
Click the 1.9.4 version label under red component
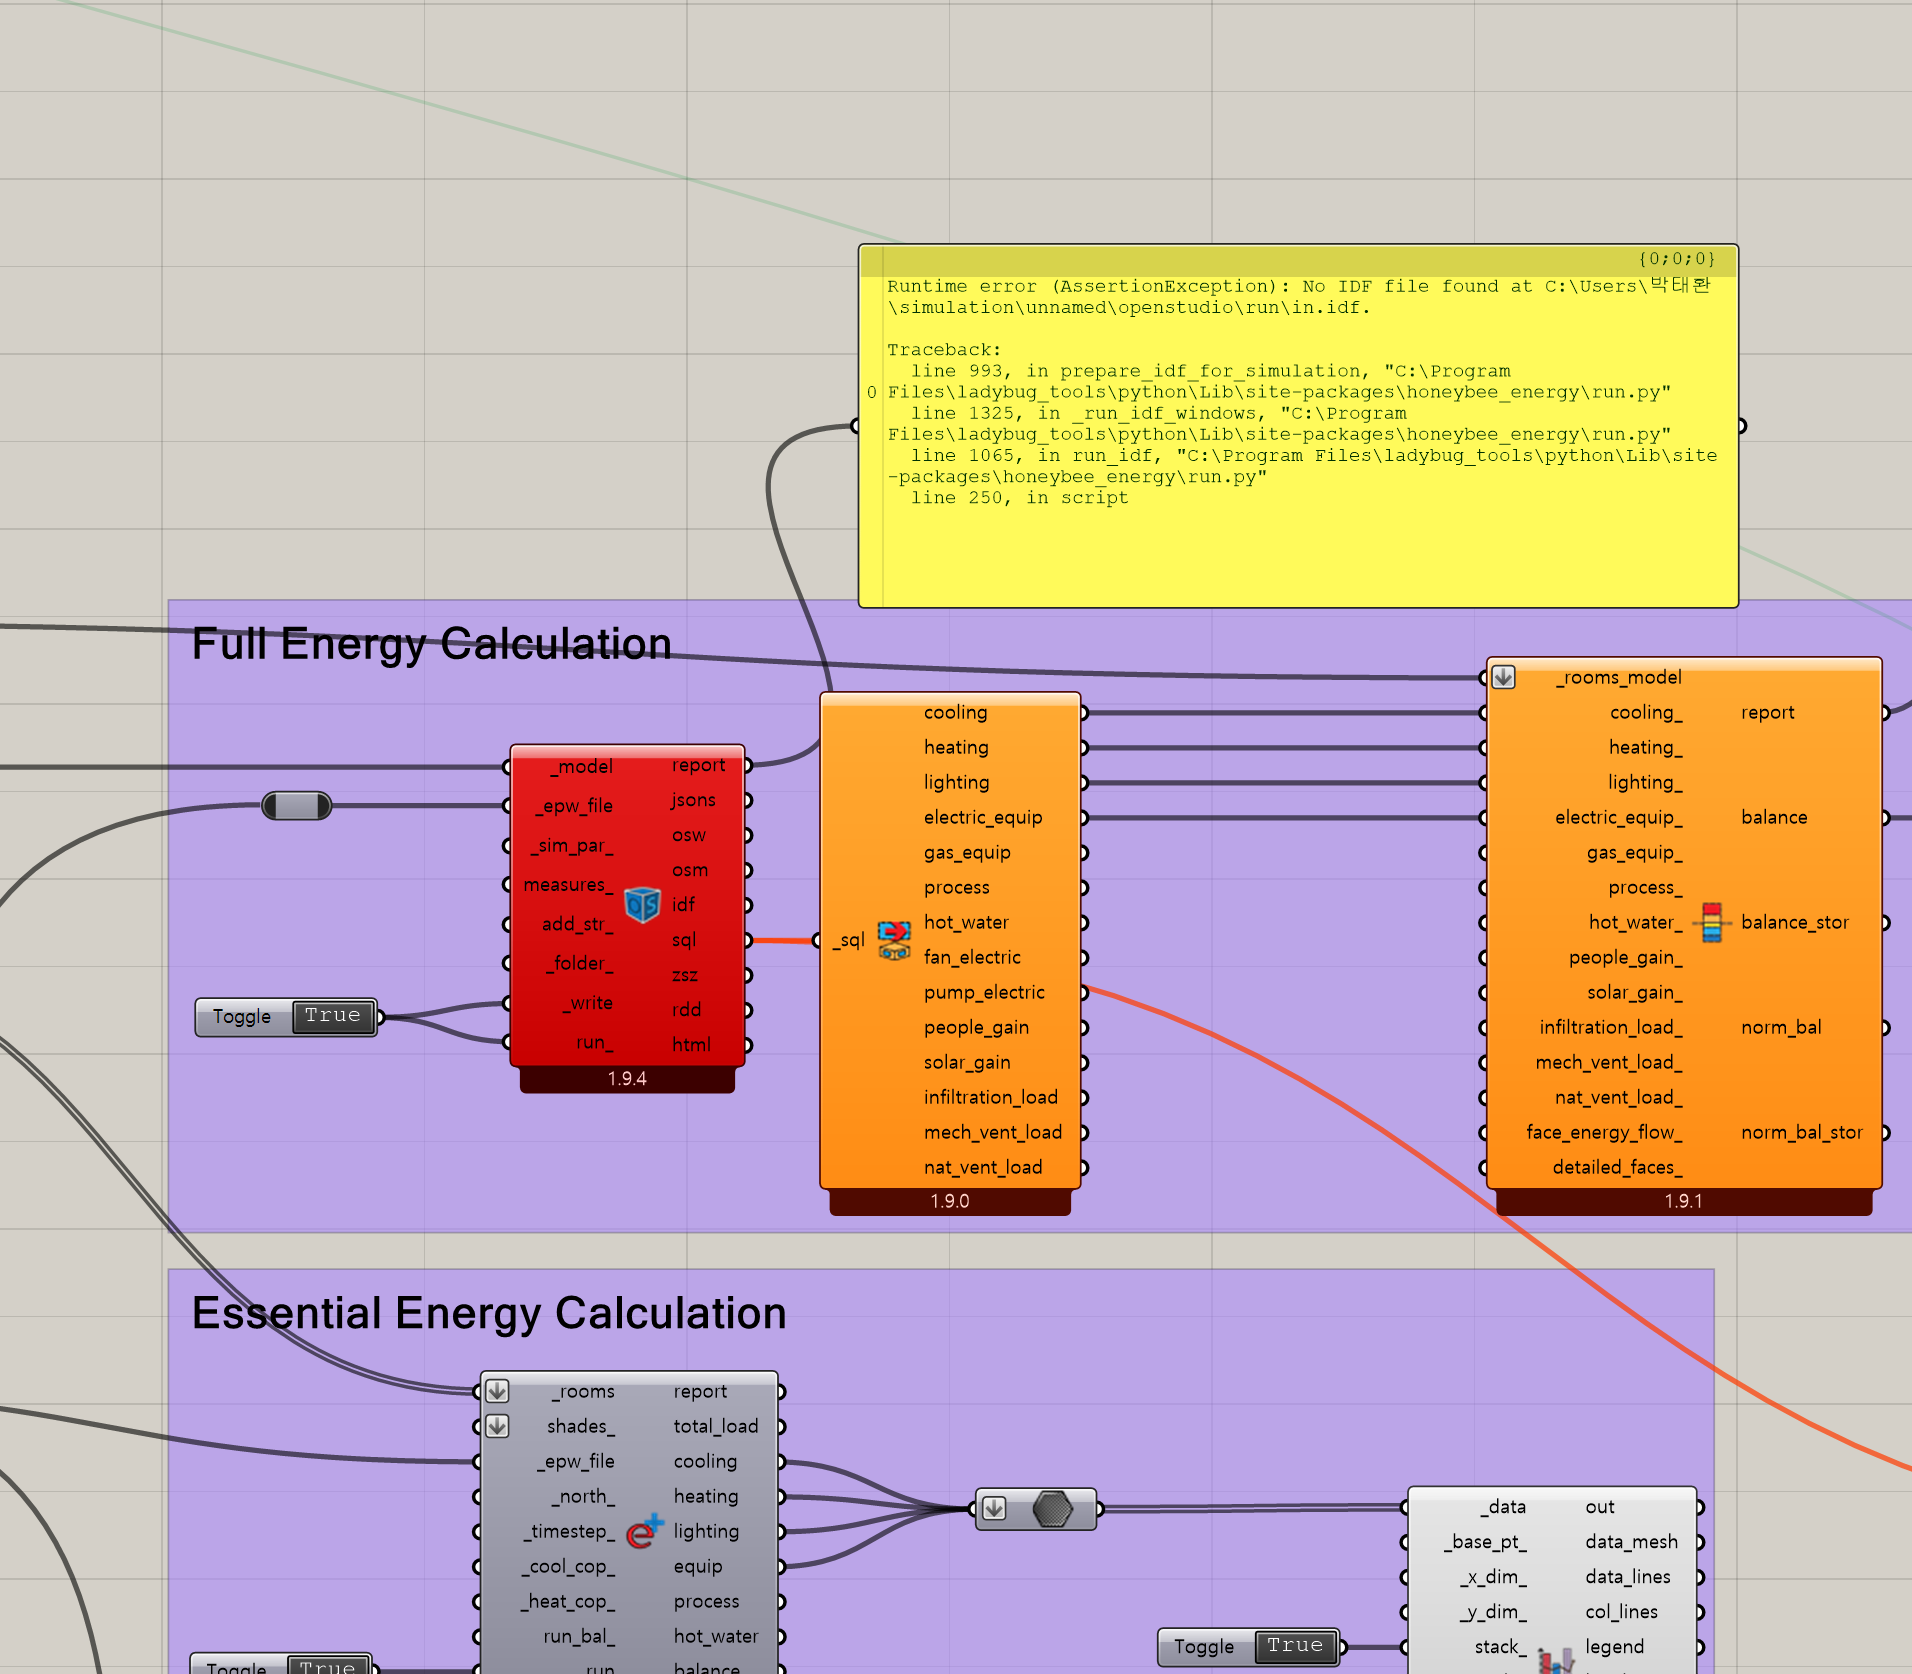coord(627,1078)
